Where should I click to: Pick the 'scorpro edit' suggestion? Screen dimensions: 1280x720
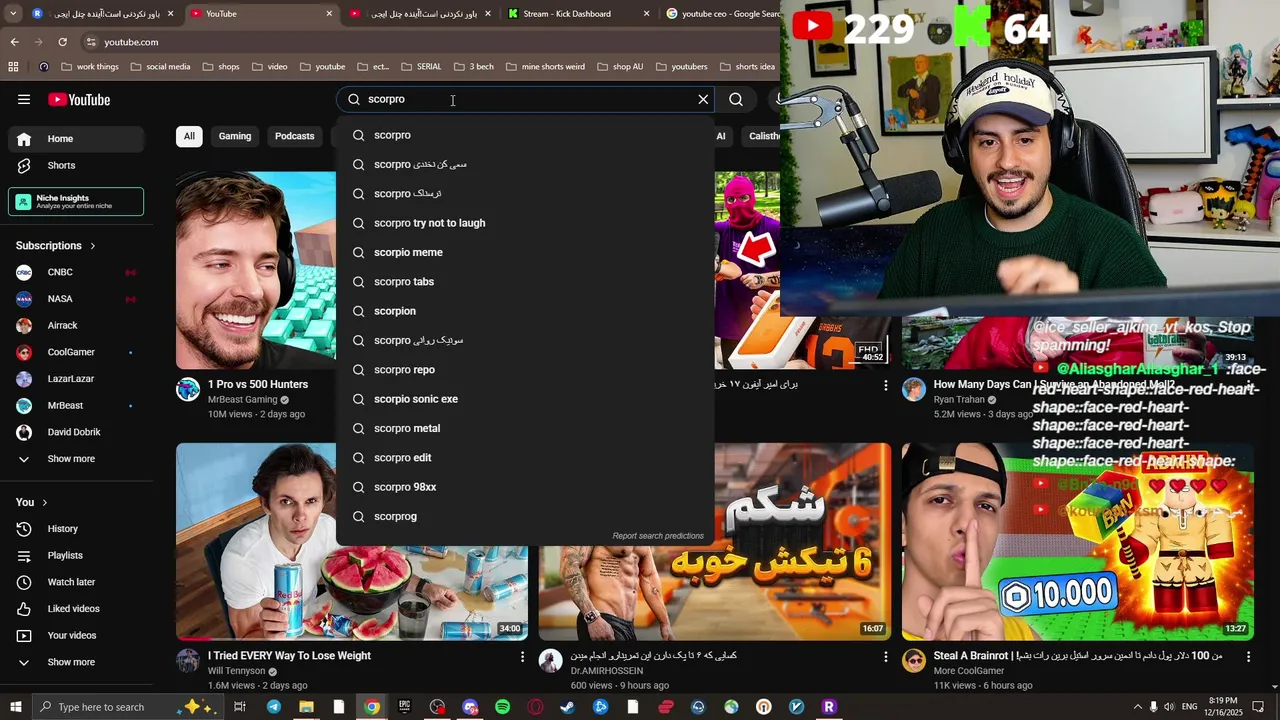click(x=525, y=458)
